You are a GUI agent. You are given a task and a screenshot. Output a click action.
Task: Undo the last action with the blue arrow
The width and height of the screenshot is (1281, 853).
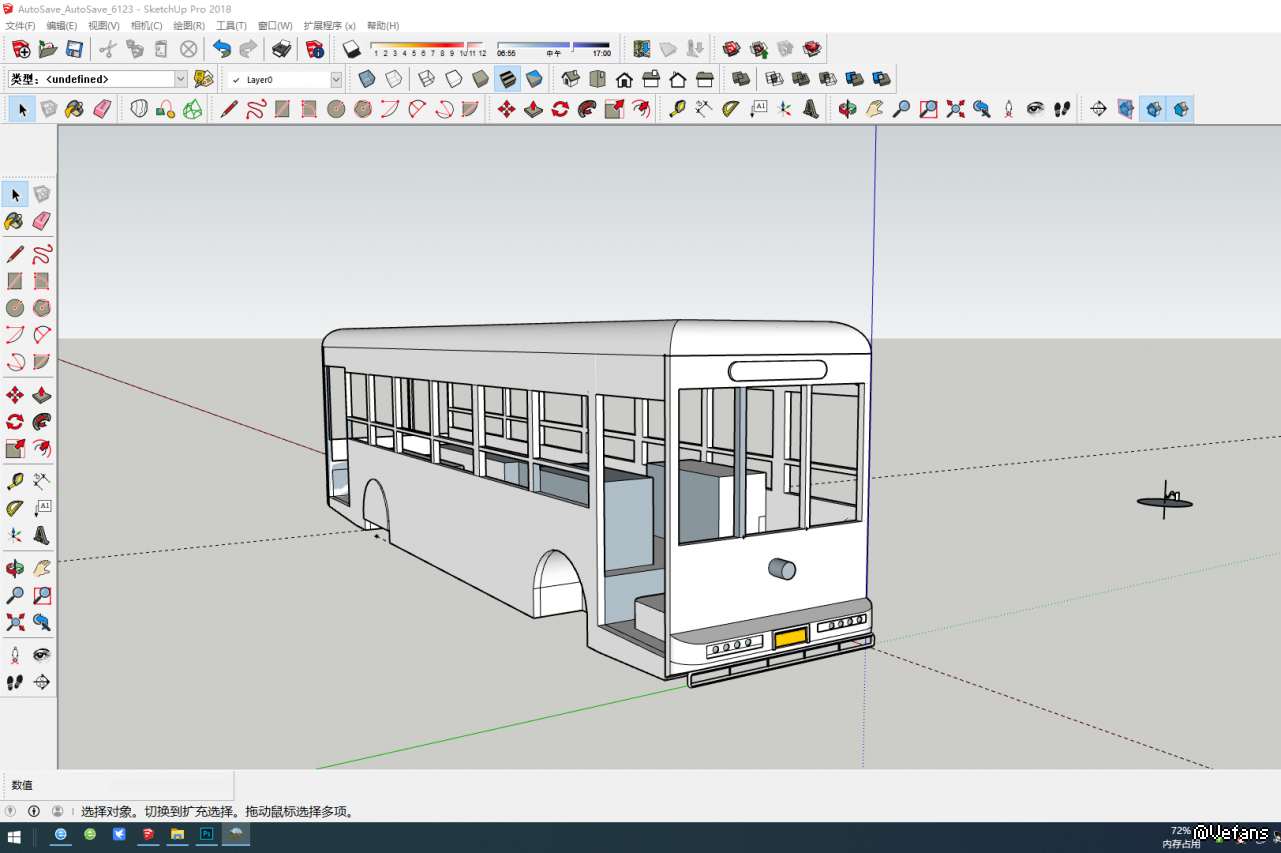click(x=222, y=49)
